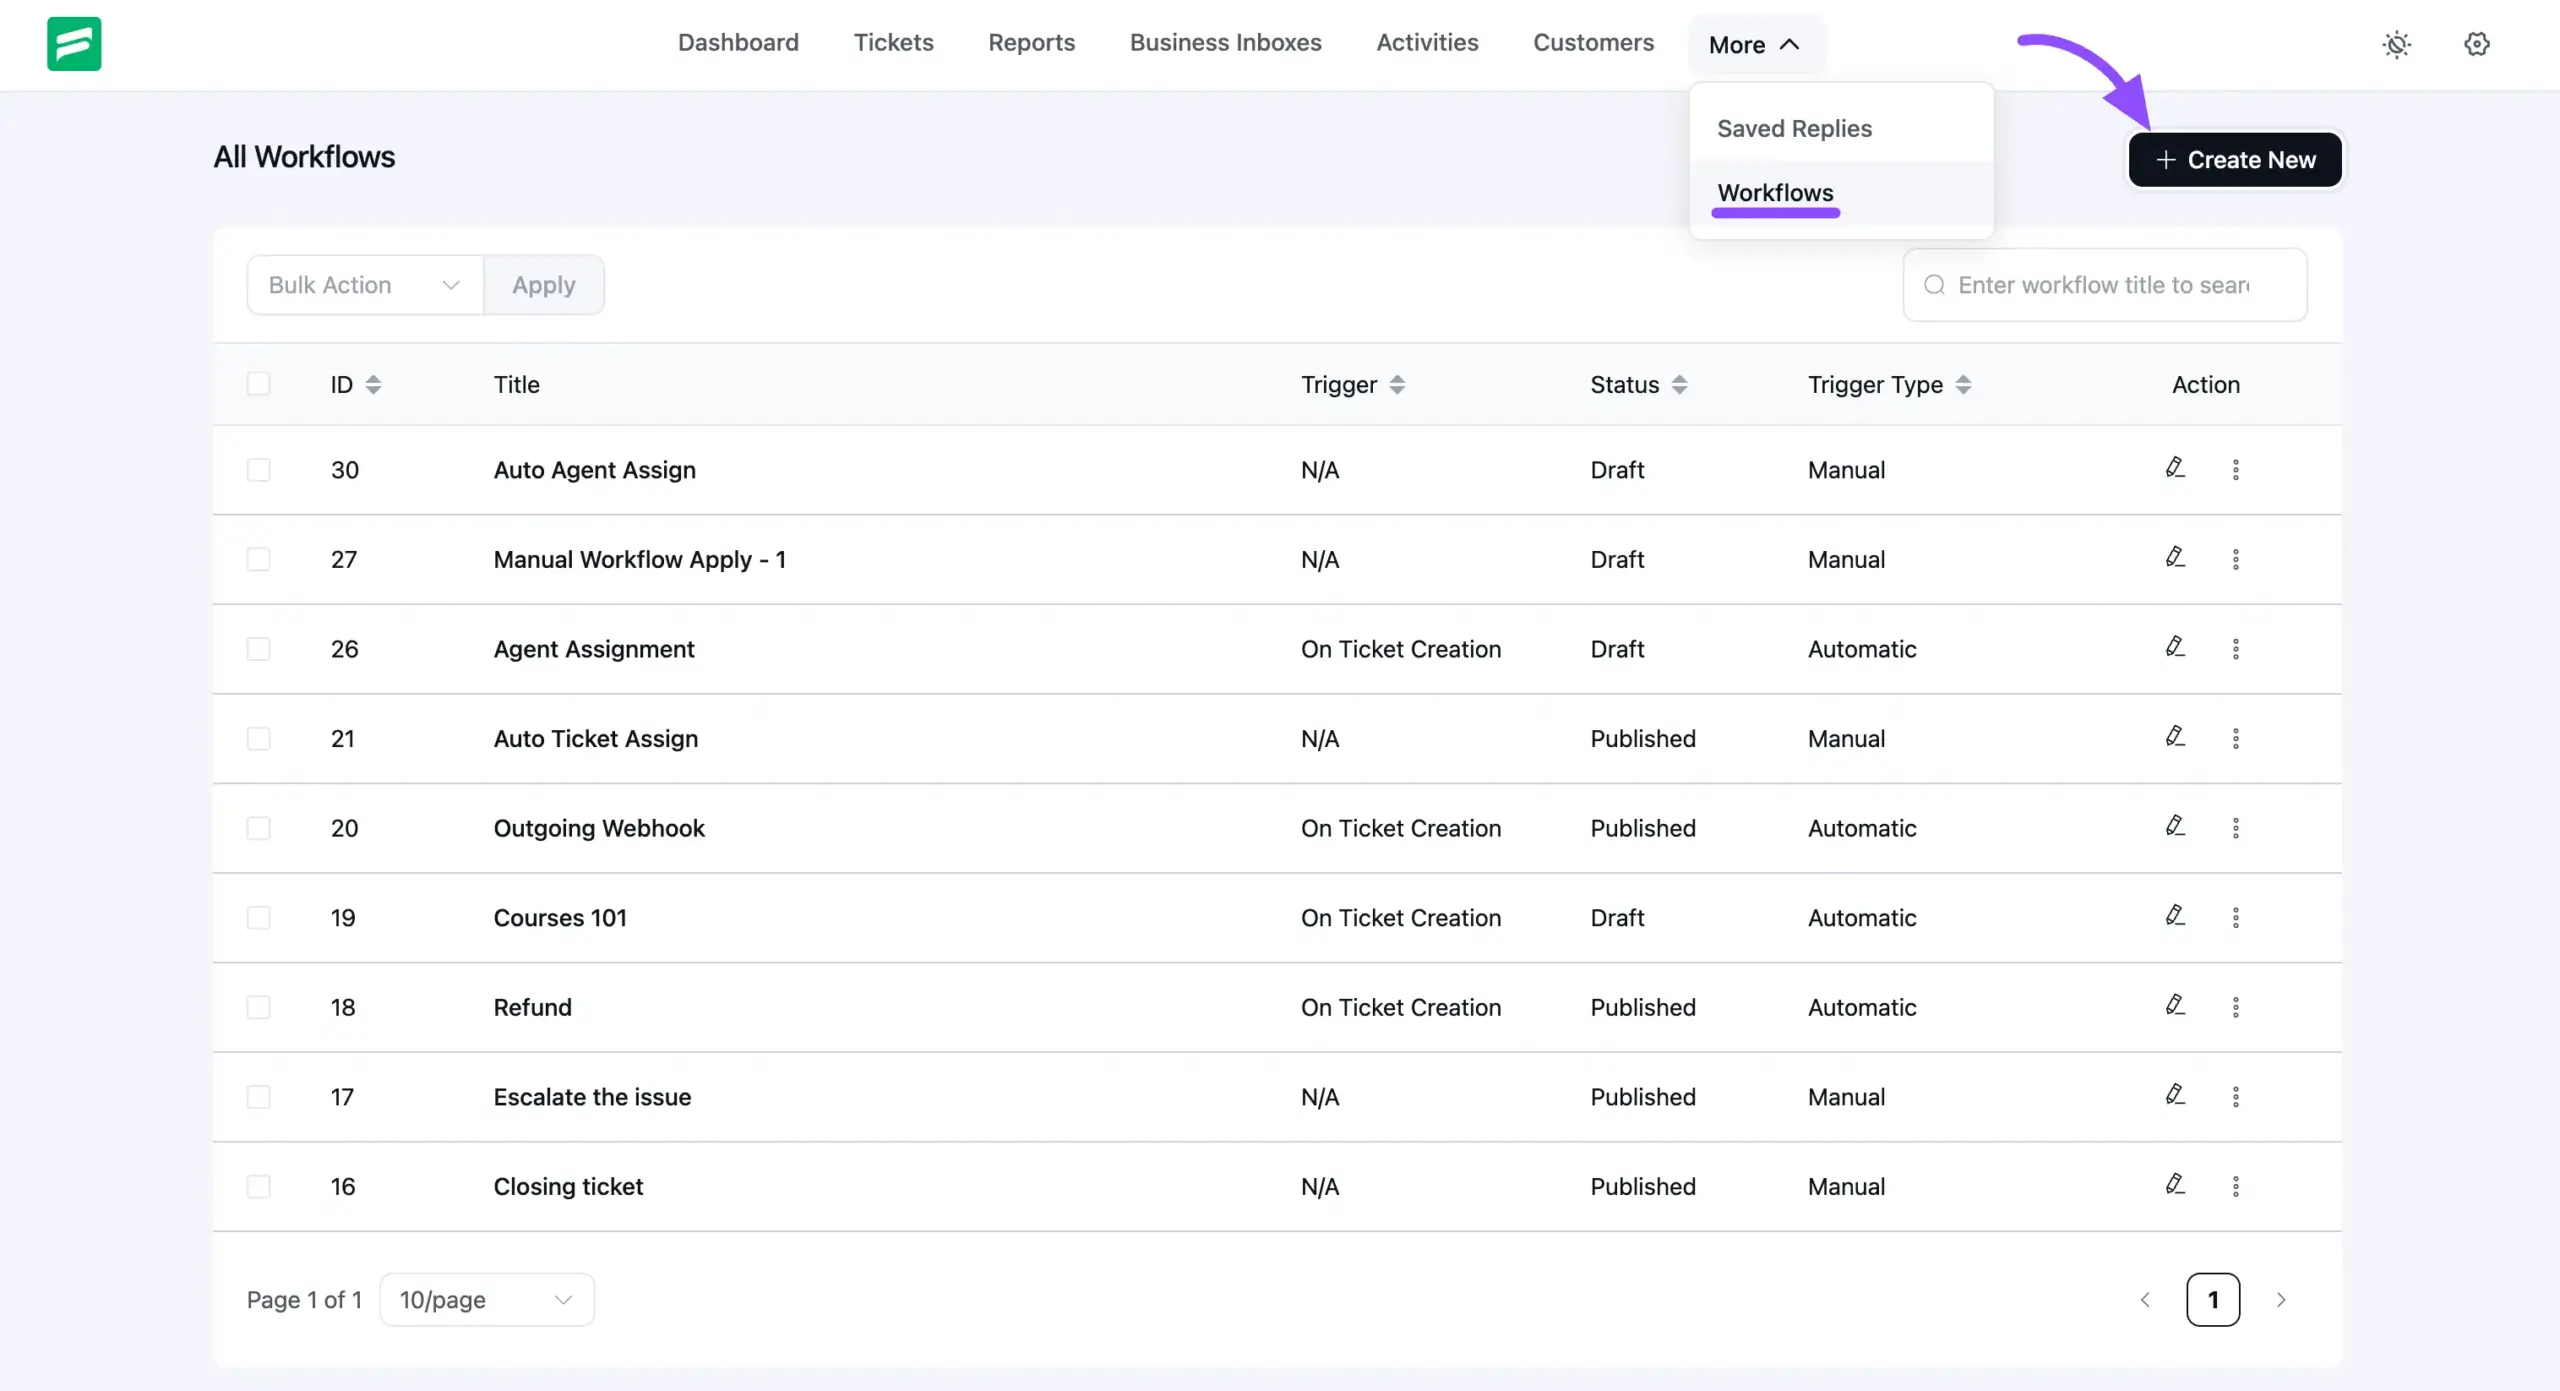This screenshot has height=1391, width=2560.
Task: Collapse the More menu
Action: point(1756,45)
